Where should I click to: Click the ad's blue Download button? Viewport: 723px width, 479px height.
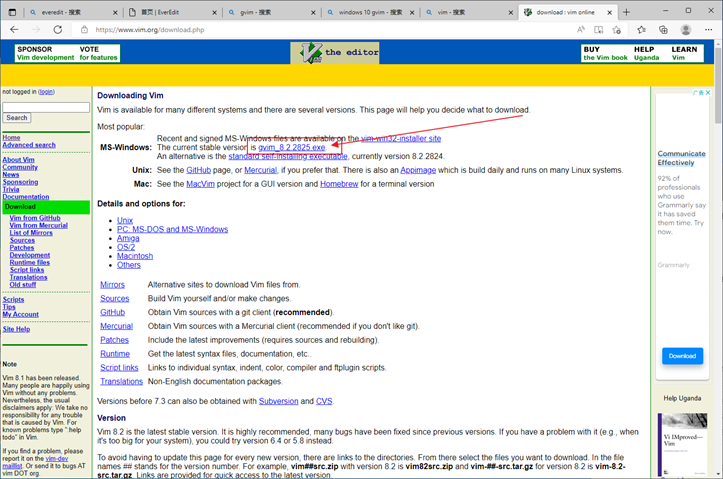tap(682, 356)
